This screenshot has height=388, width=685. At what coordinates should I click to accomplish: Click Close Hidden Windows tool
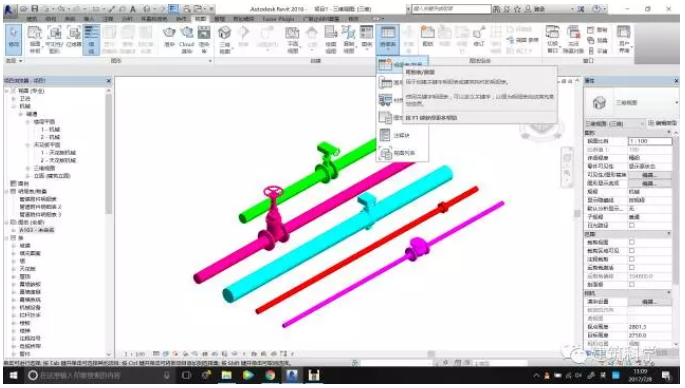[x=573, y=39]
